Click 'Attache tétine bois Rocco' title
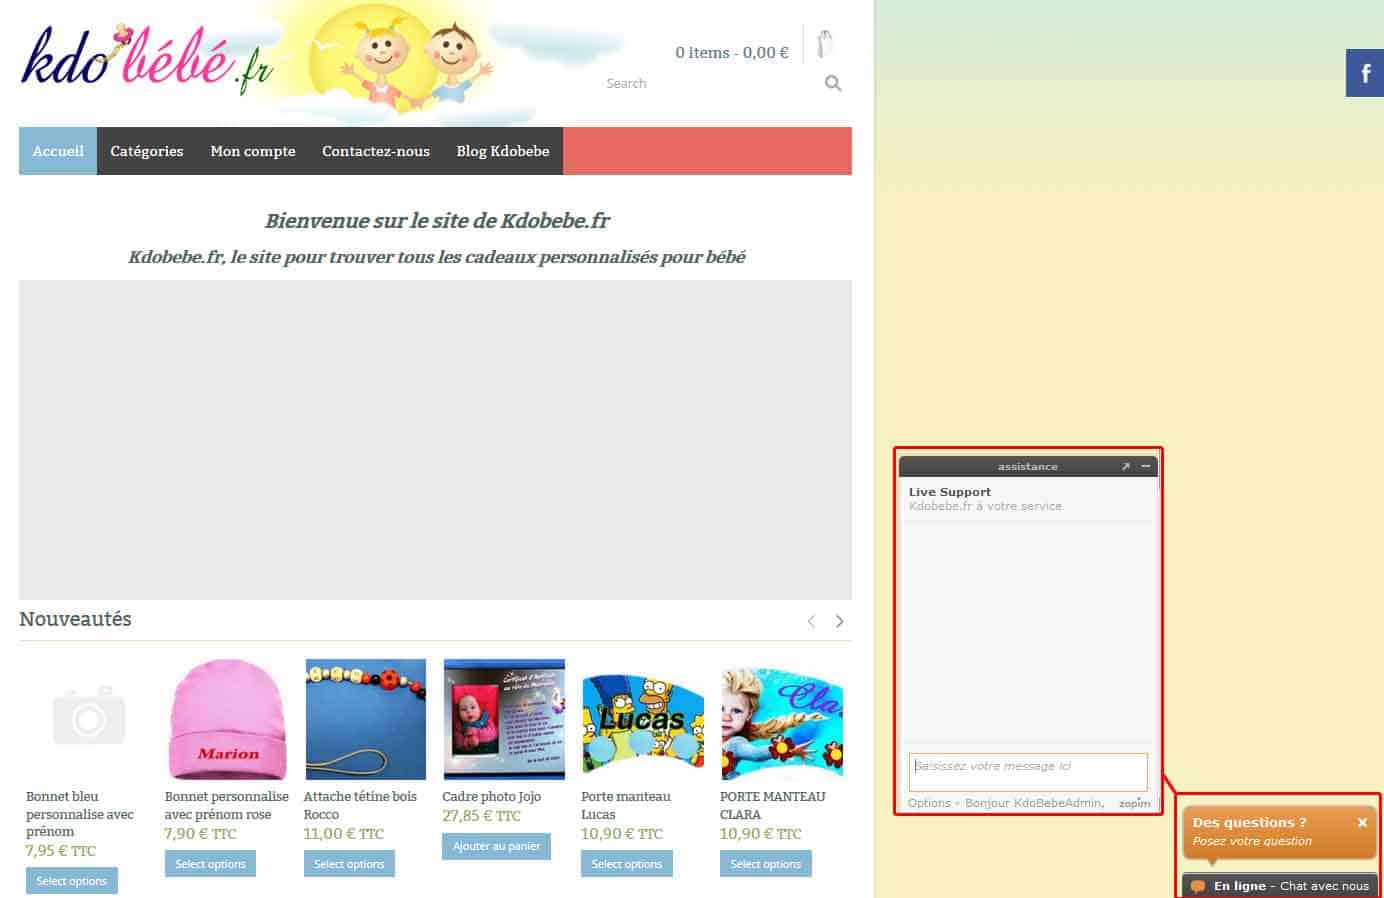 tap(360, 805)
